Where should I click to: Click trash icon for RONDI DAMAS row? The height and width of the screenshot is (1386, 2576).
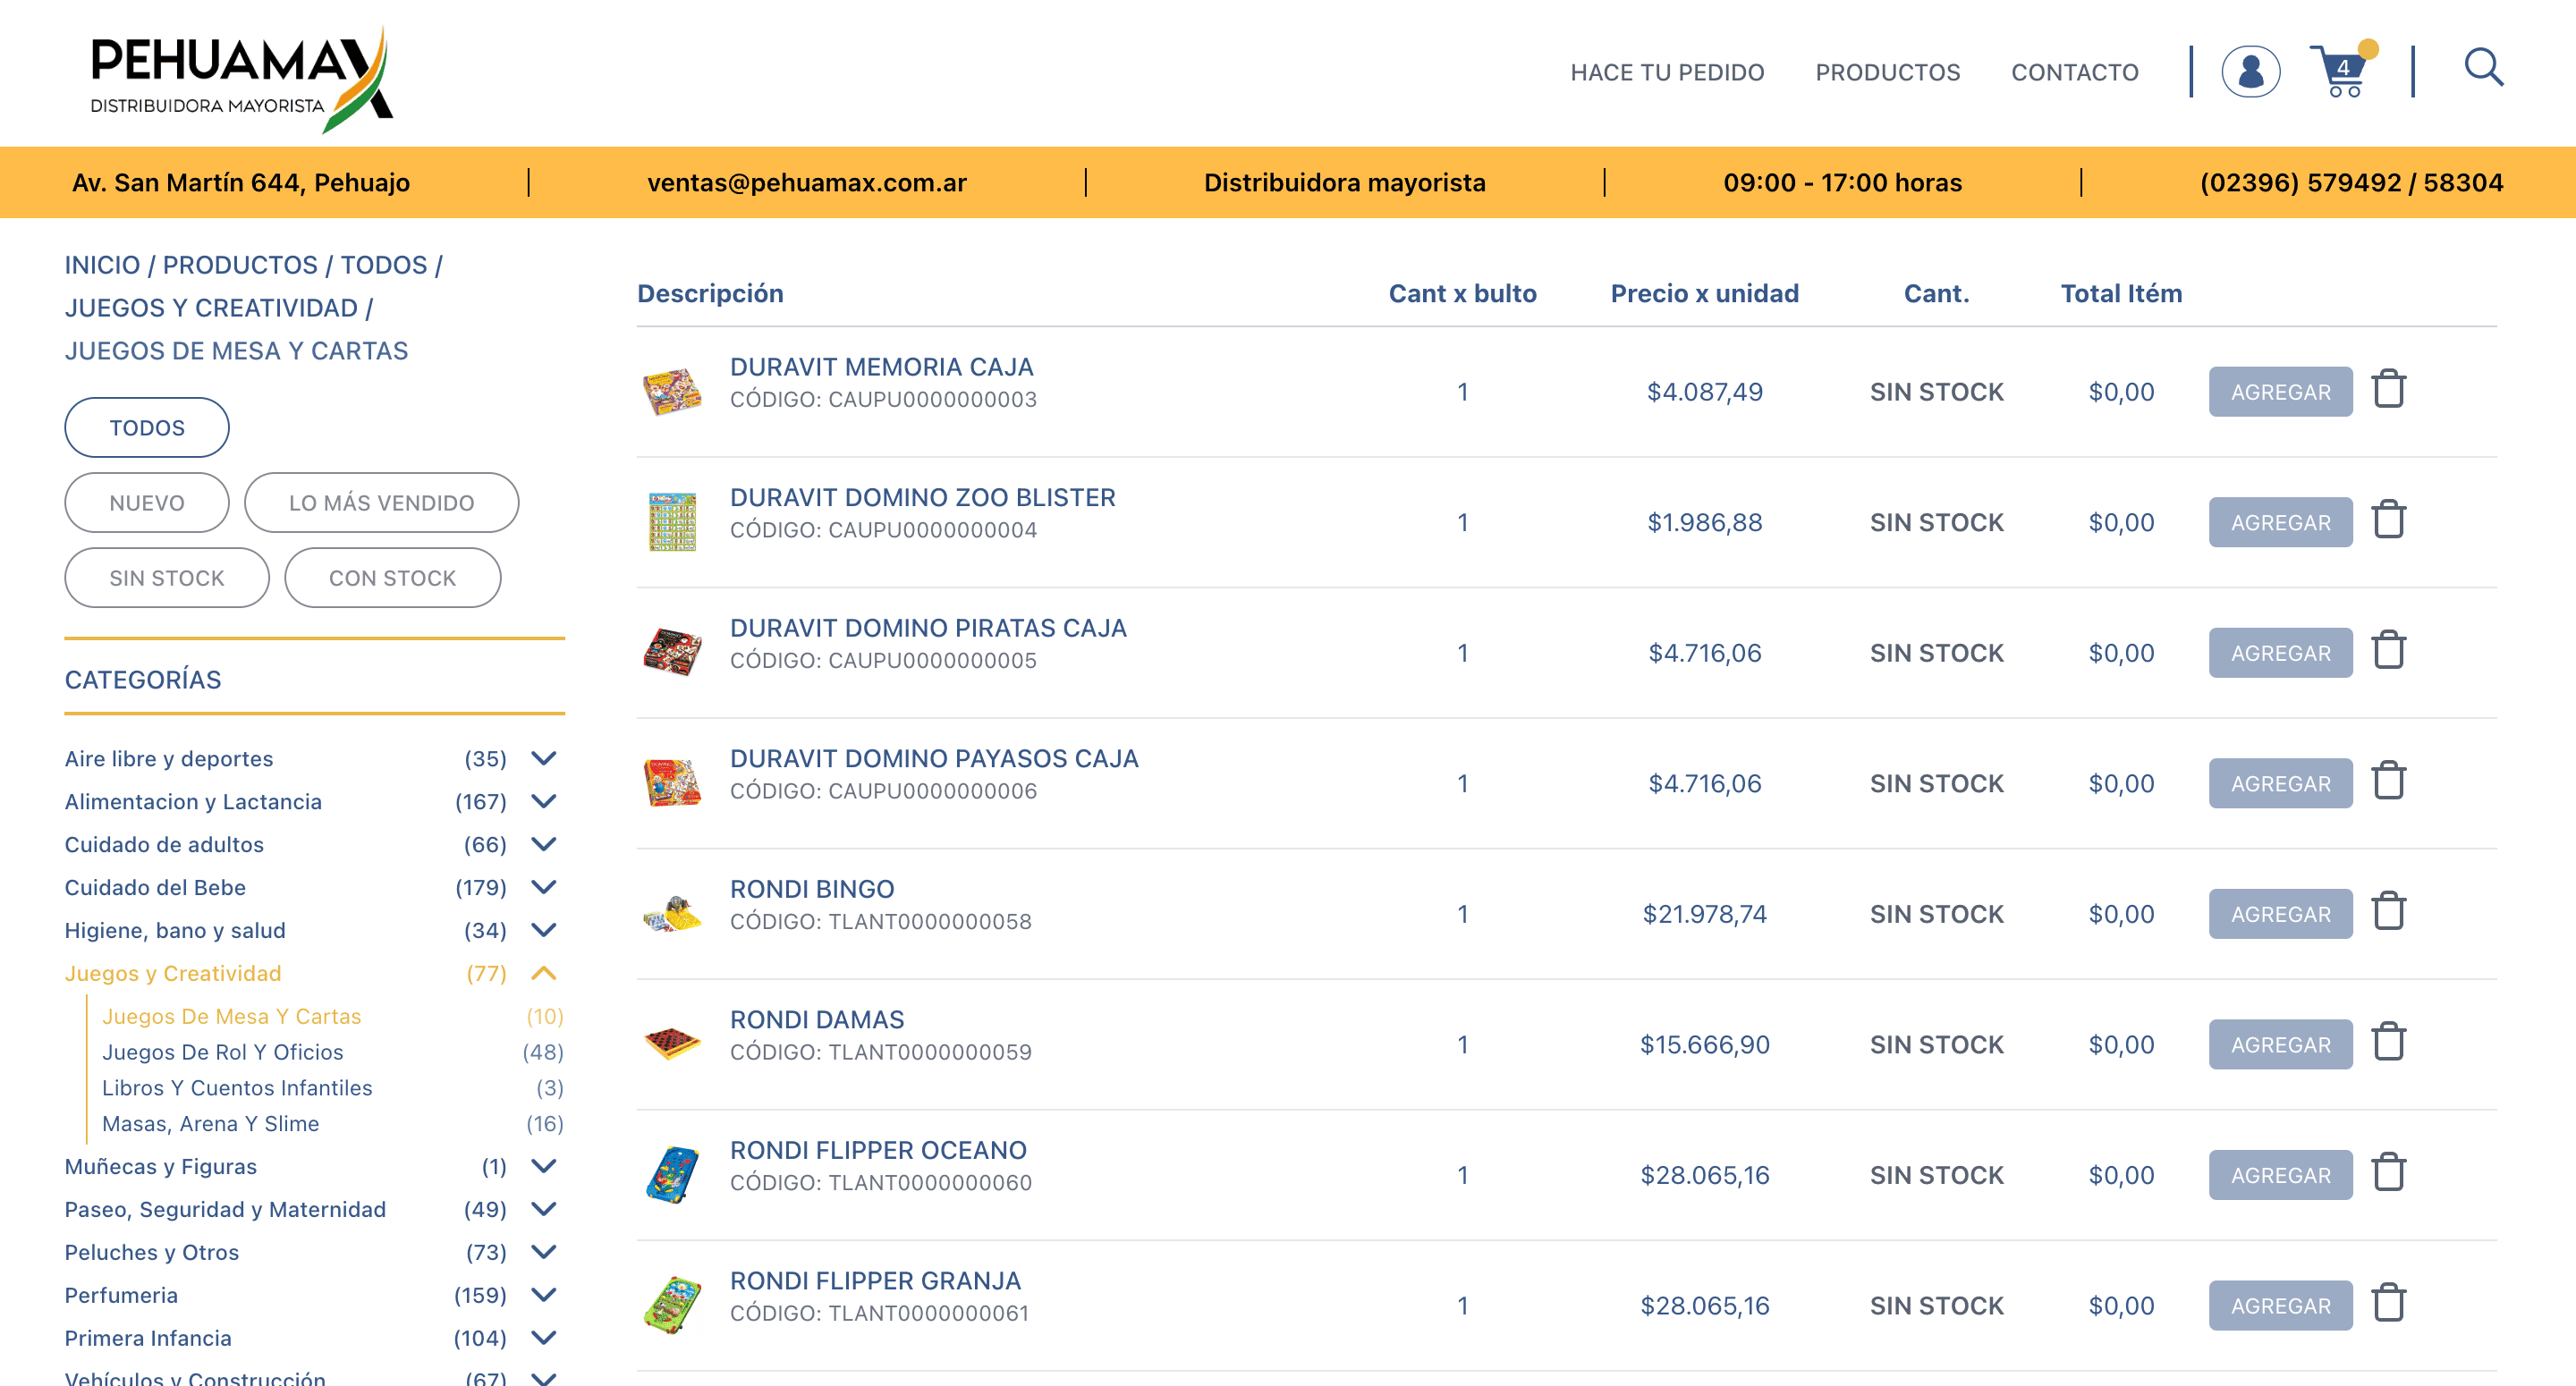point(2389,1042)
